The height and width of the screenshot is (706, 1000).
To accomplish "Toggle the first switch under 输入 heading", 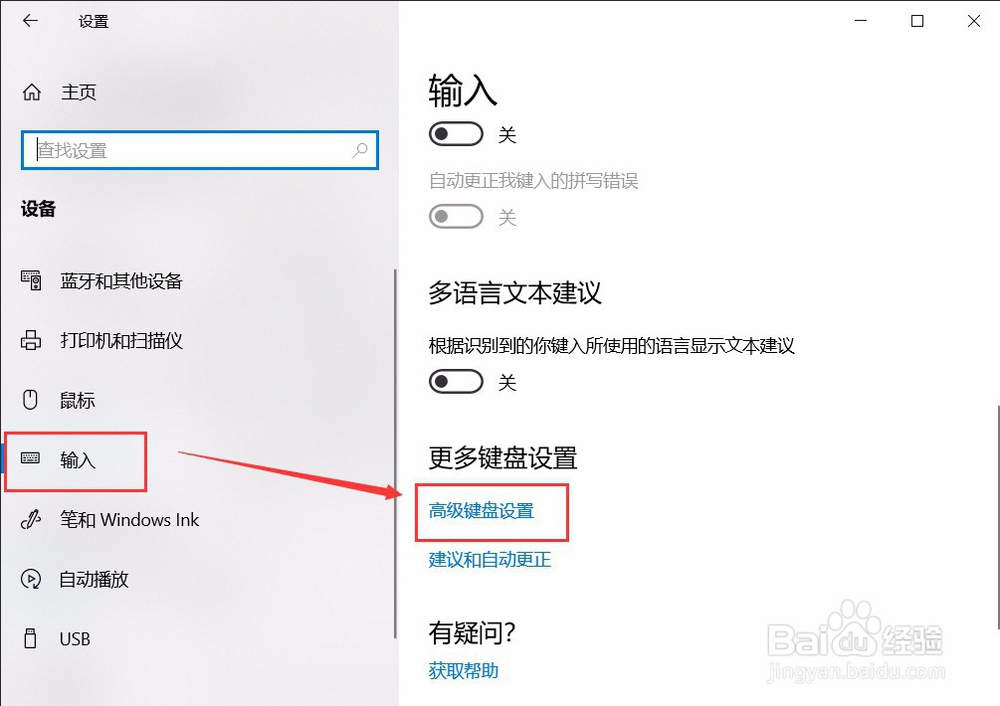I will [456, 134].
